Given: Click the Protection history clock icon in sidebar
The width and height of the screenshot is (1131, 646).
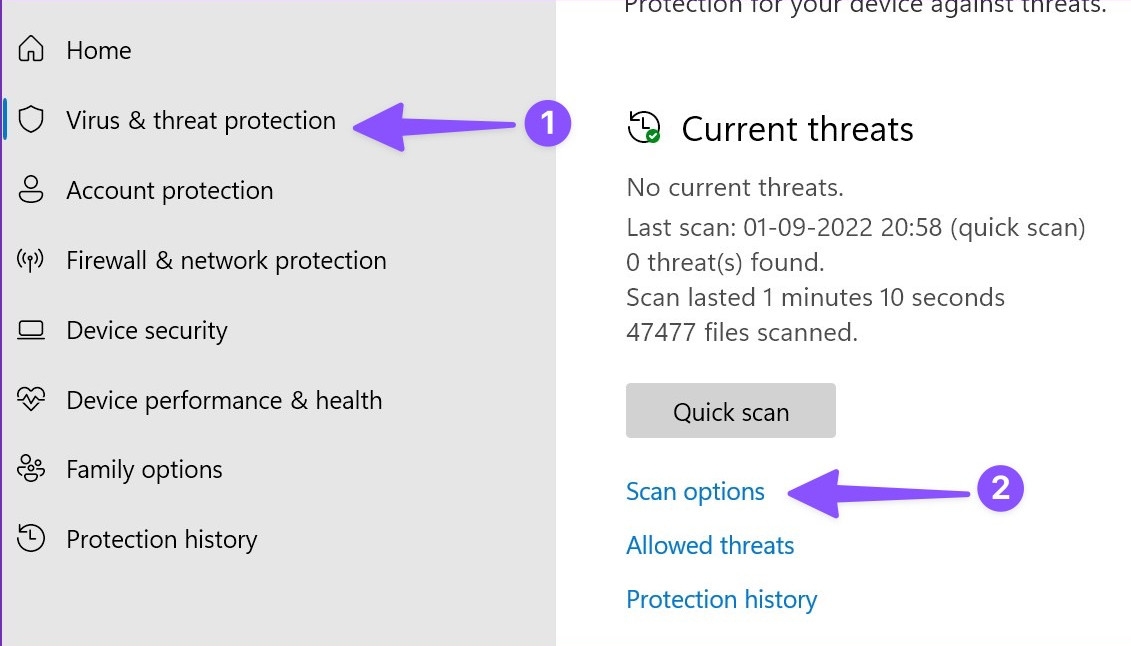Looking at the screenshot, I should (x=32, y=539).
